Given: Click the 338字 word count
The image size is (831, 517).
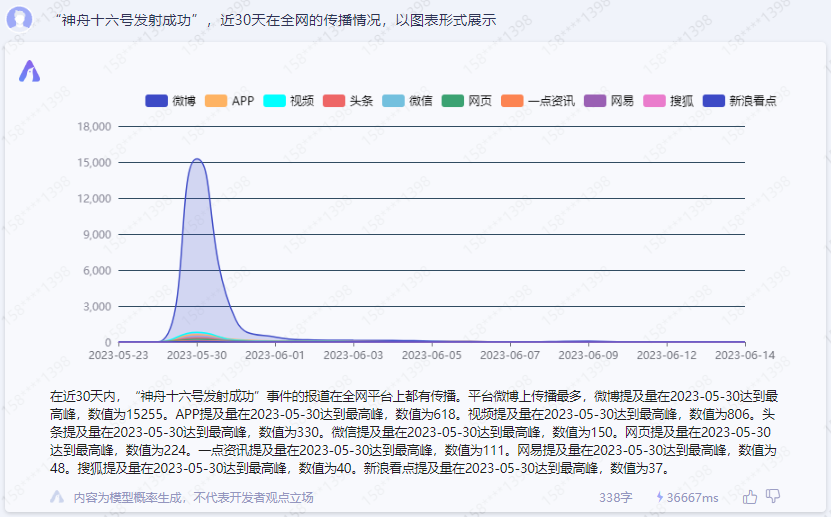Looking at the screenshot, I should click(x=615, y=497).
